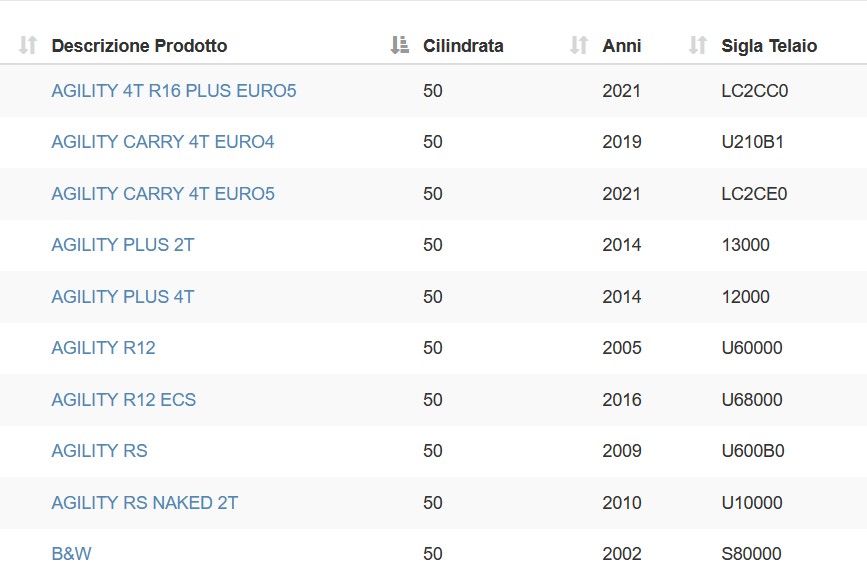Click the year 2005 cell for AGILITY R12
The image size is (867, 586).
point(622,348)
